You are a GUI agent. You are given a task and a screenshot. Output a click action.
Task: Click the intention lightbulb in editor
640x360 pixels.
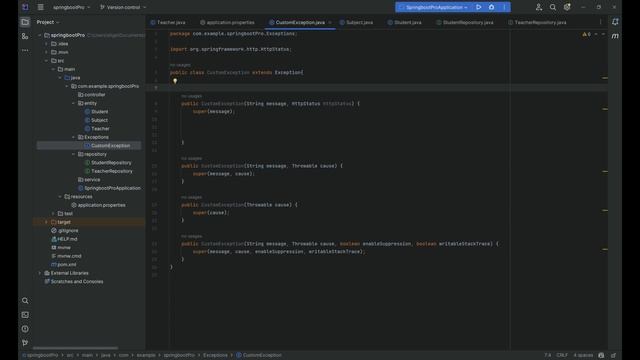(175, 81)
